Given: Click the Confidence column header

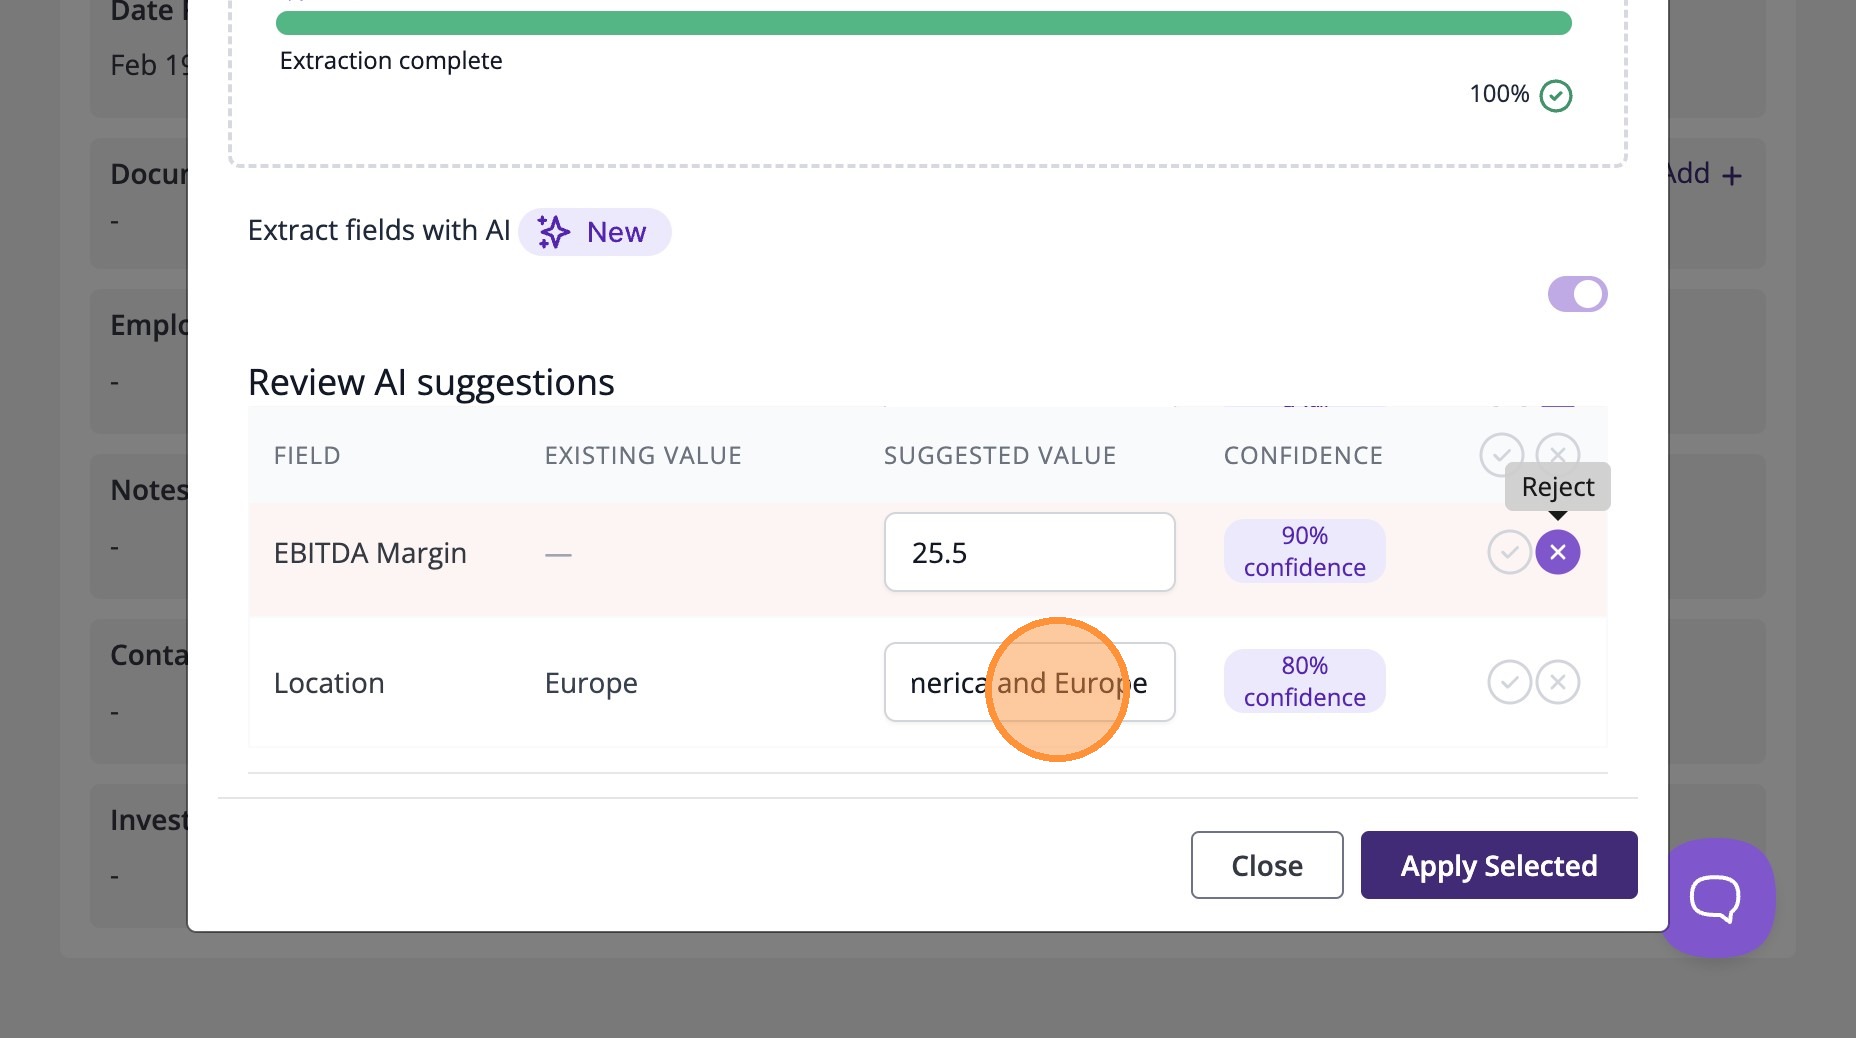Looking at the screenshot, I should point(1302,456).
